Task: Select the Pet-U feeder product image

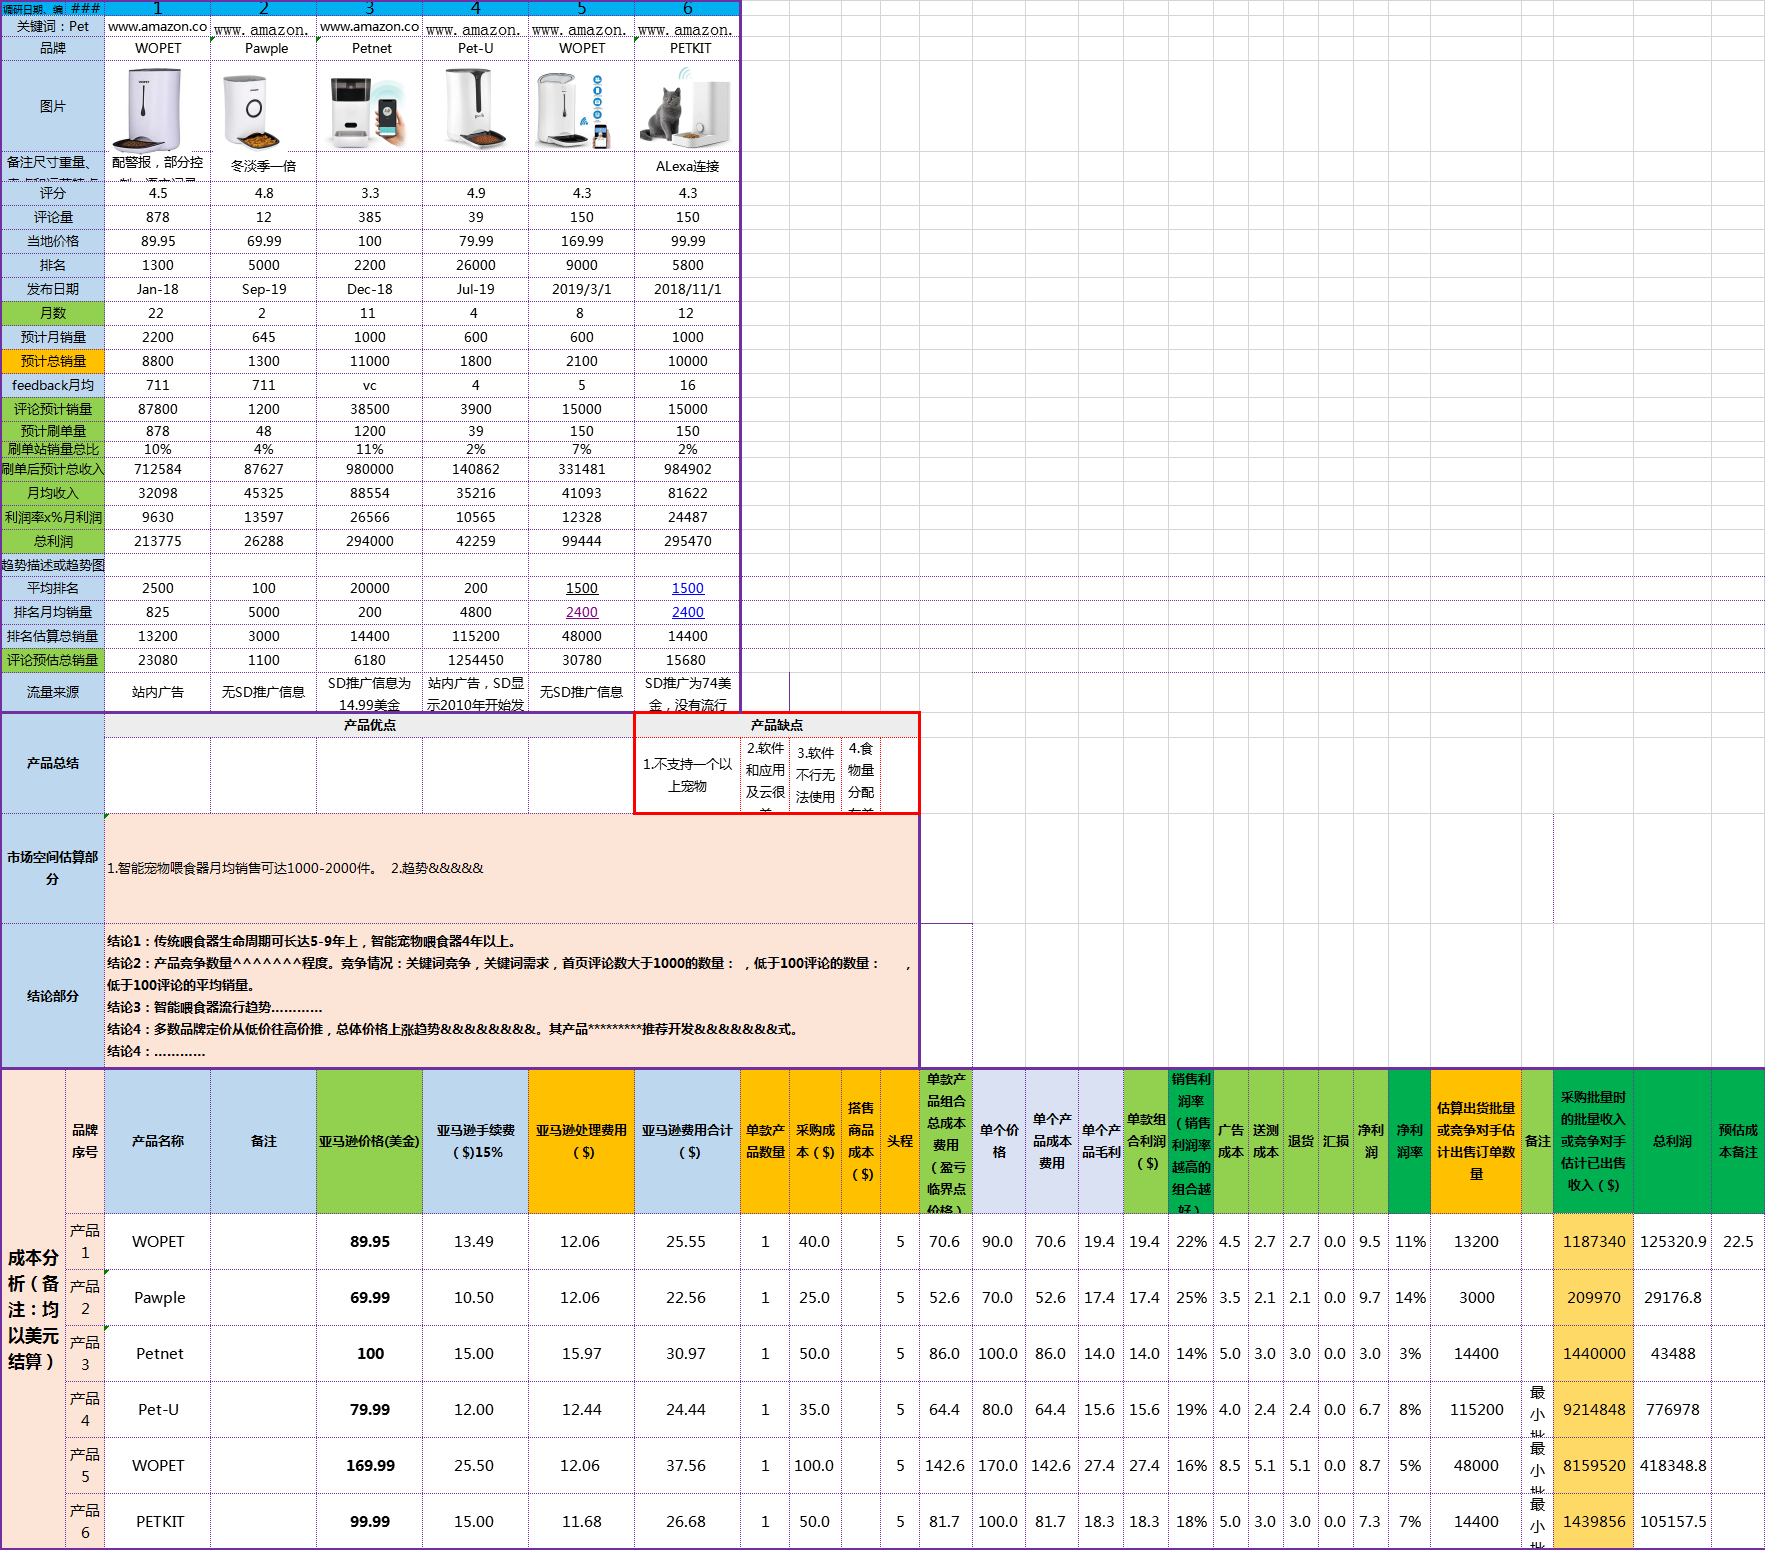Action: tap(475, 108)
